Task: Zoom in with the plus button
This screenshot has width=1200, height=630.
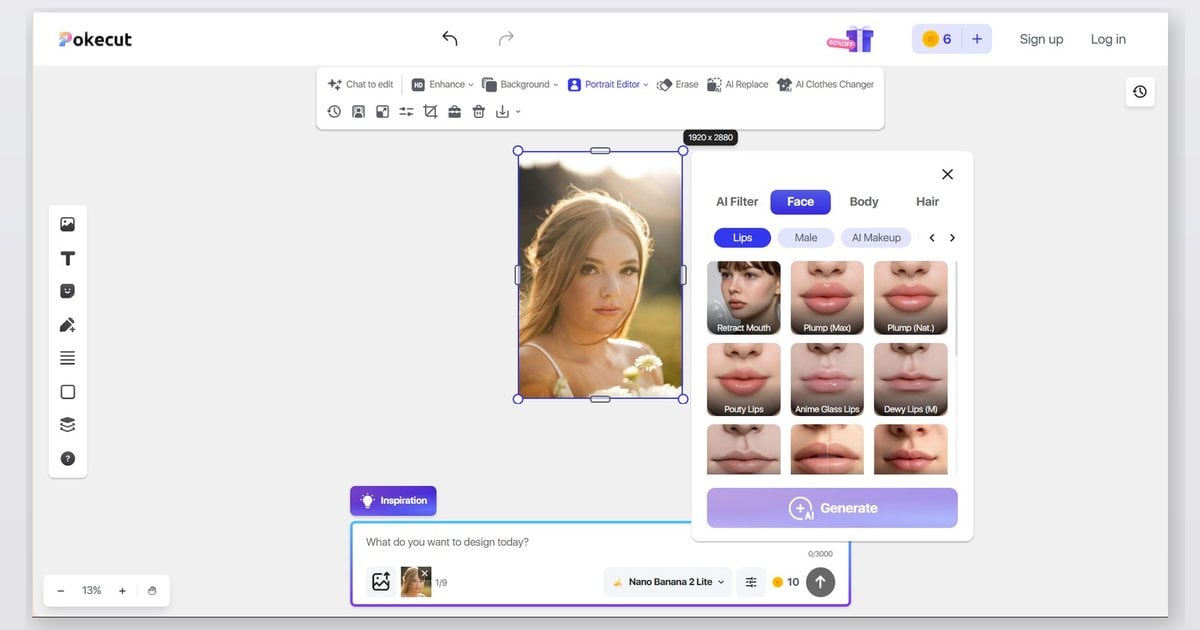Action: (122, 591)
